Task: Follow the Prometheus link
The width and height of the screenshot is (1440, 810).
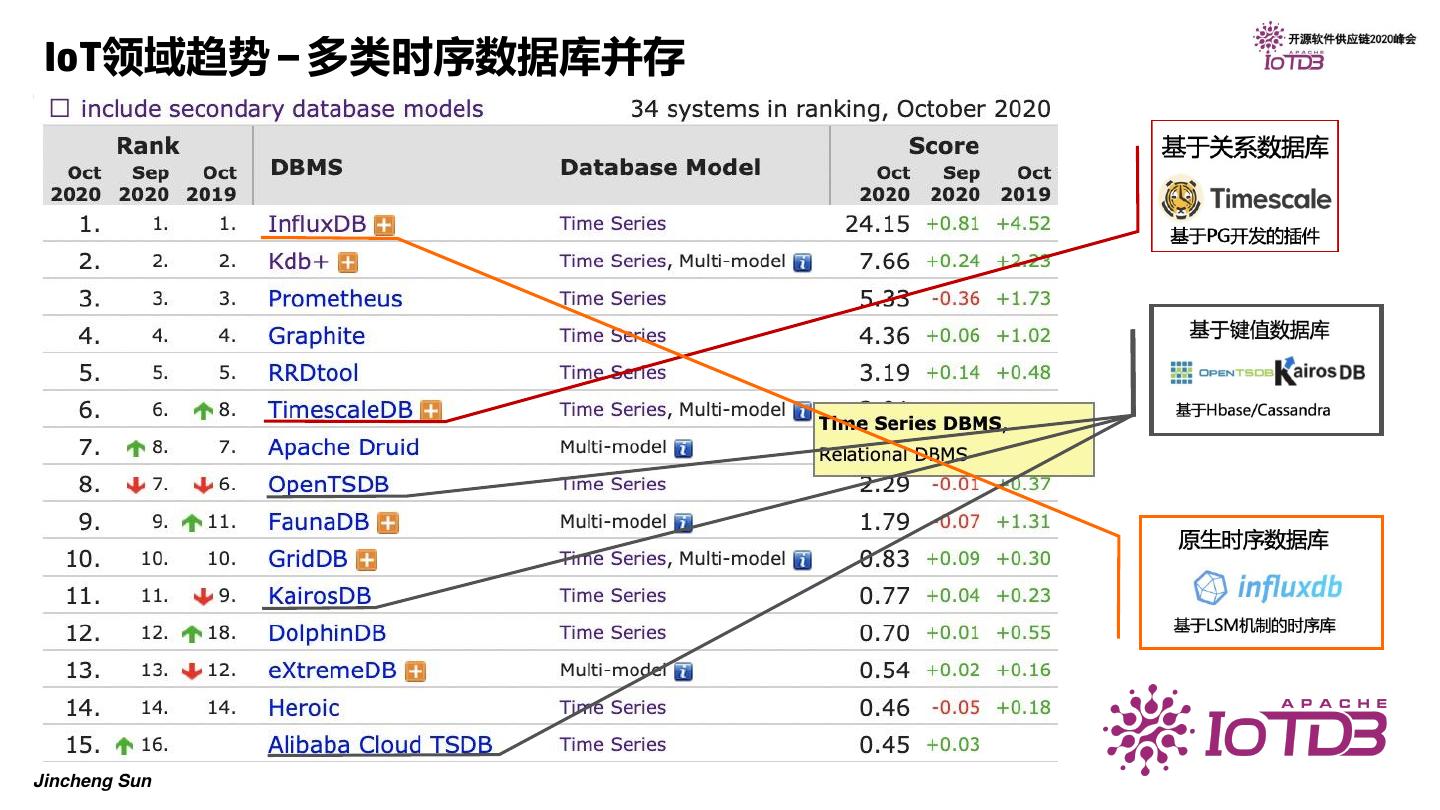Action: click(x=335, y=299)
